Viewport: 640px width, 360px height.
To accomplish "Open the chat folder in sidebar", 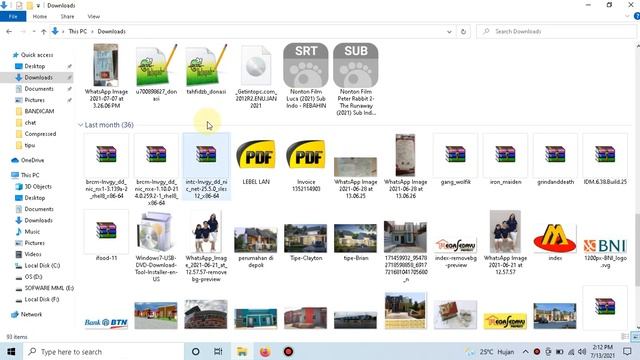I will tap(30, 122).
